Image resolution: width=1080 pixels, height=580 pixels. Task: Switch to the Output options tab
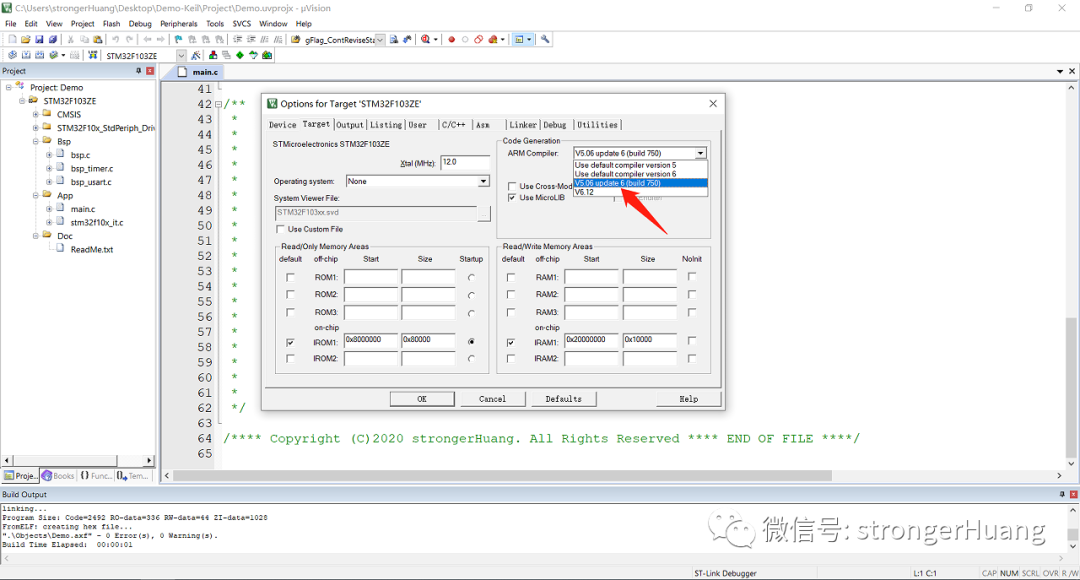[350, 125]
